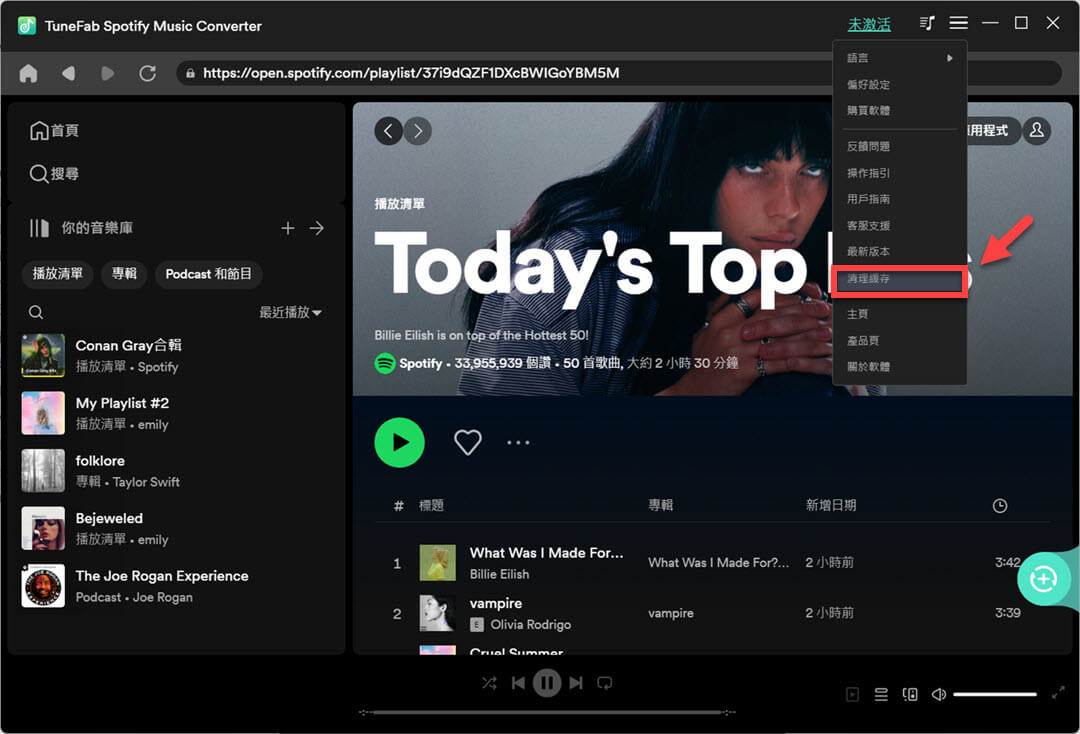Reload the page with the refresh icon
Viewport: 1080px width, 734px height.
147,73
